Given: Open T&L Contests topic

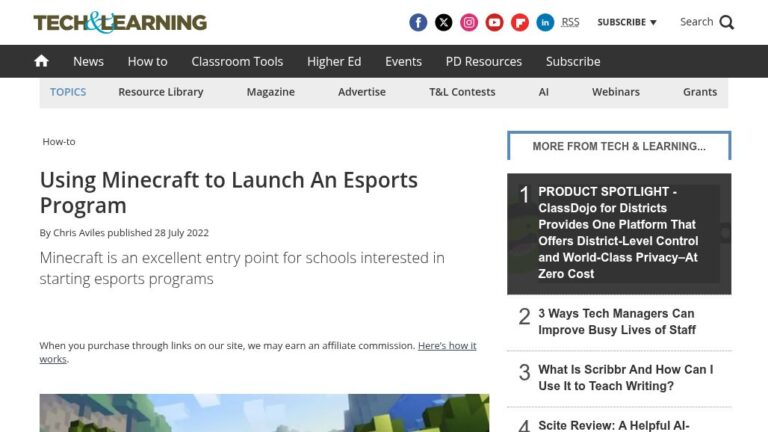Looking at the screenshot, I should [462, 92].
